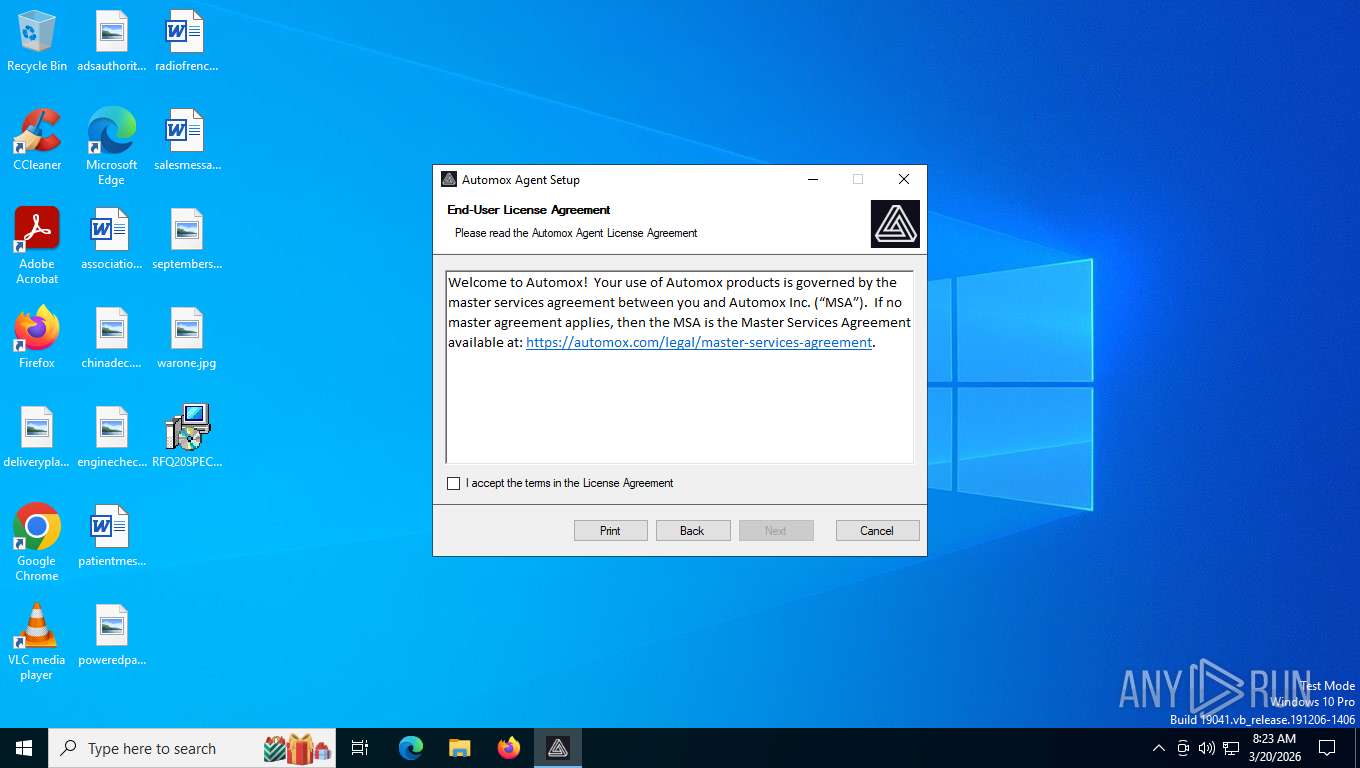Image resolution: width=1360 pixels, height=768 pixels.
Task: Select the associatio... Word document
Action: (111, 239)
